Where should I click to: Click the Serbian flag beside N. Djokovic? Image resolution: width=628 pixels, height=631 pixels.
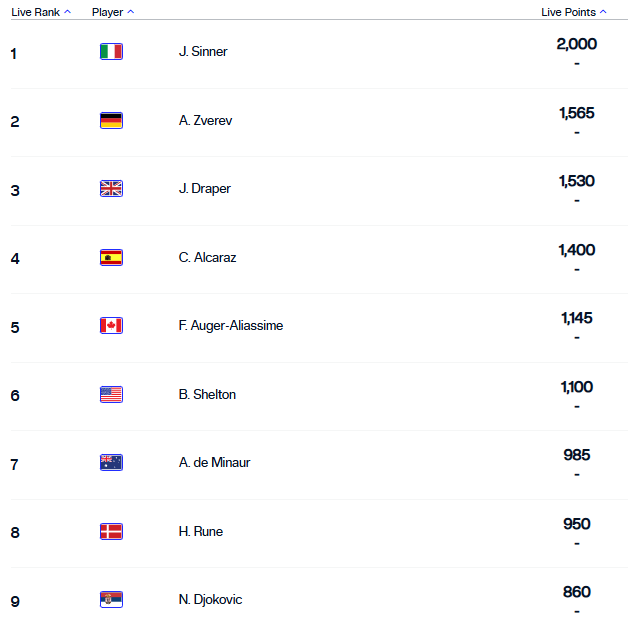coord(111,599)
